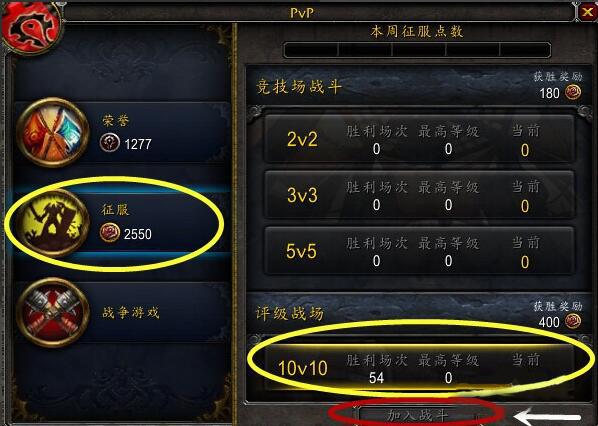The image size is (598, 426).
Task: Select the crossed flags Honor icon
Action: pyautogui.click(x=53, y=132)
